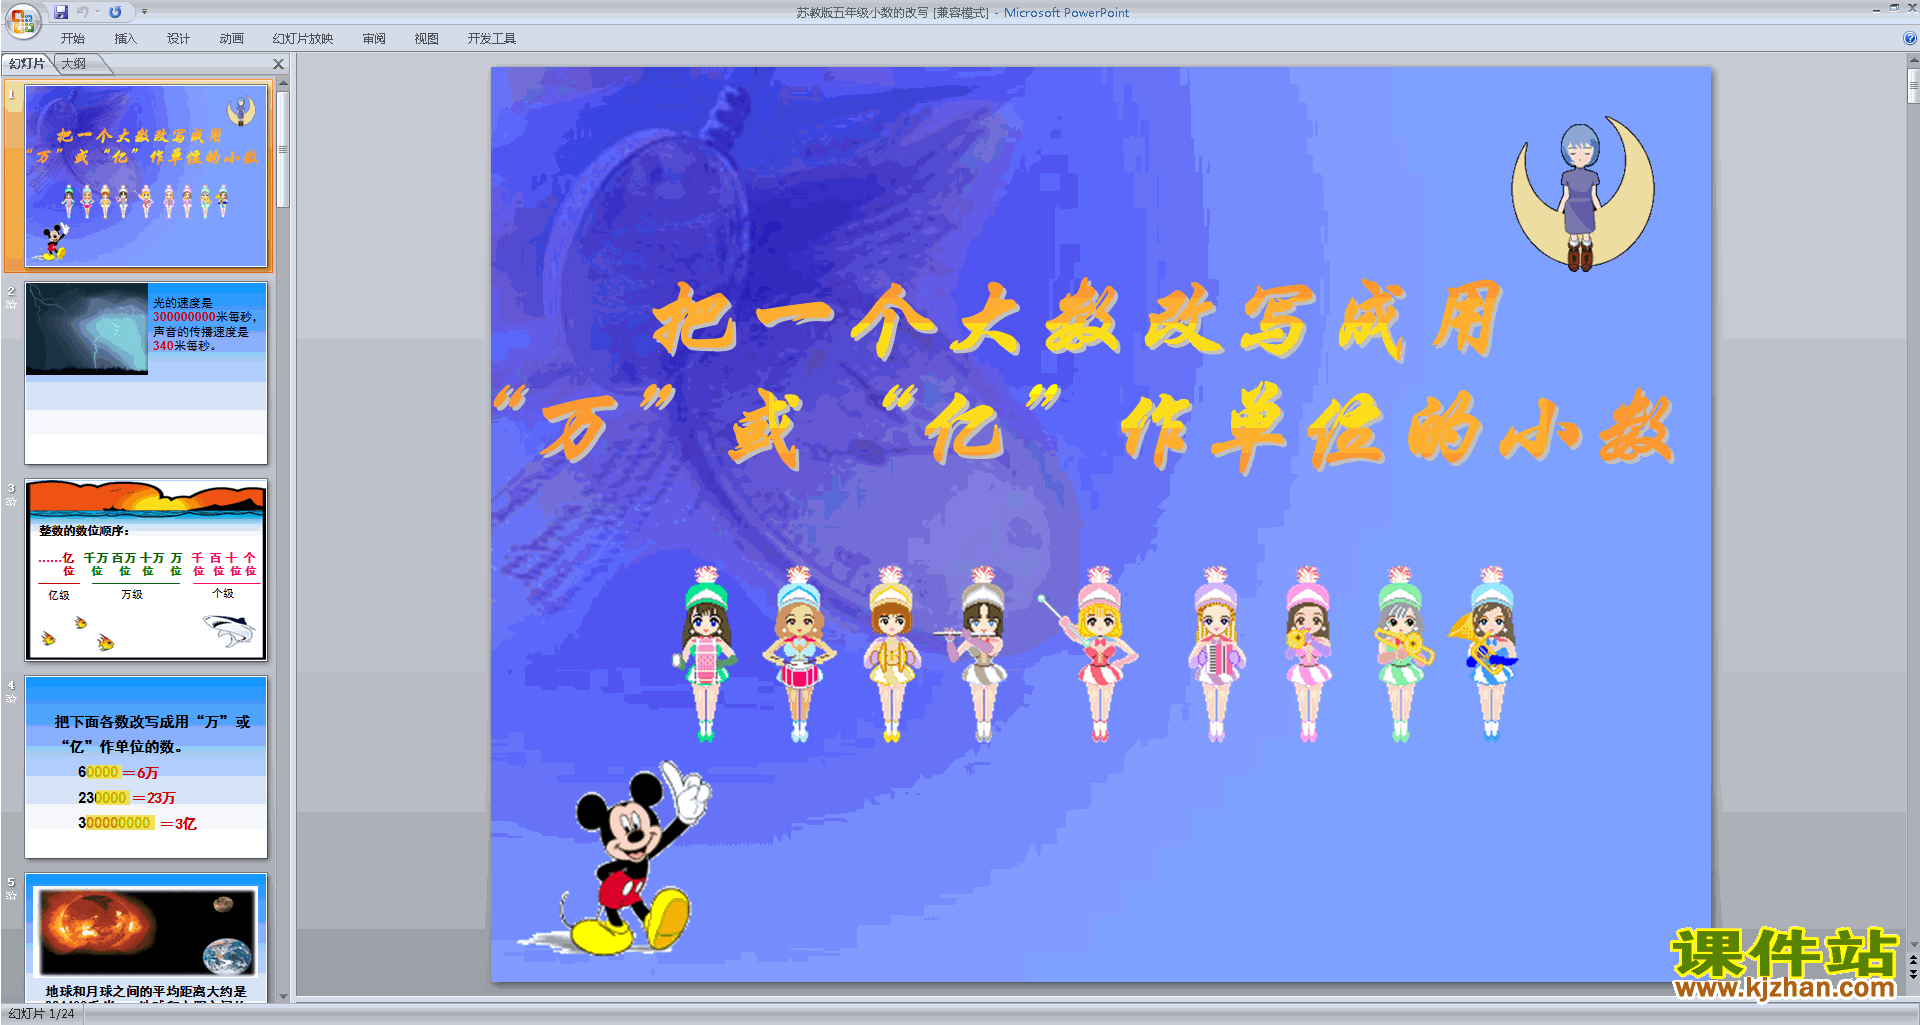The width and height of the screenshot is (1920, 1025).
Task: Click animation star icon beside slide 4
Action: click(11, 698)
